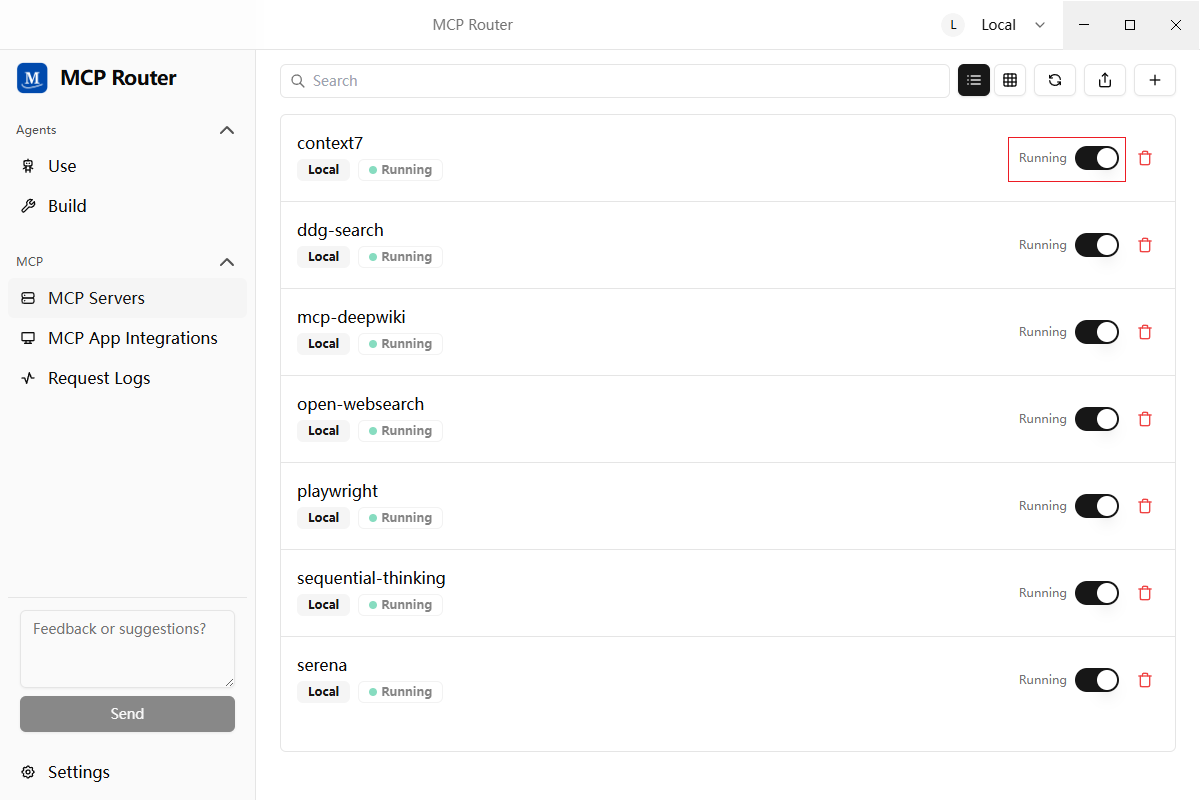
Task: Turn off sequential-thinking server toggle
Action: click(x=1096, y=593)
